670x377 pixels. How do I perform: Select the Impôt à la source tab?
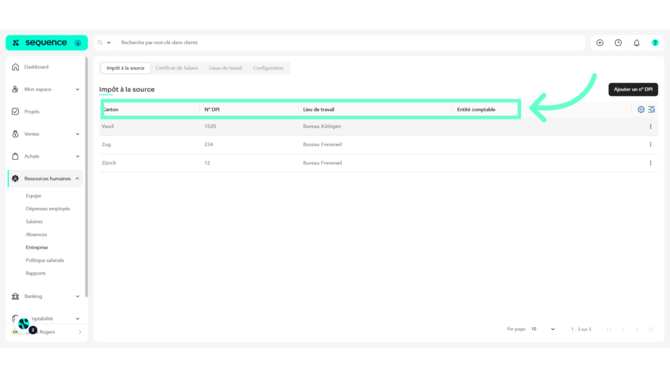126,68
